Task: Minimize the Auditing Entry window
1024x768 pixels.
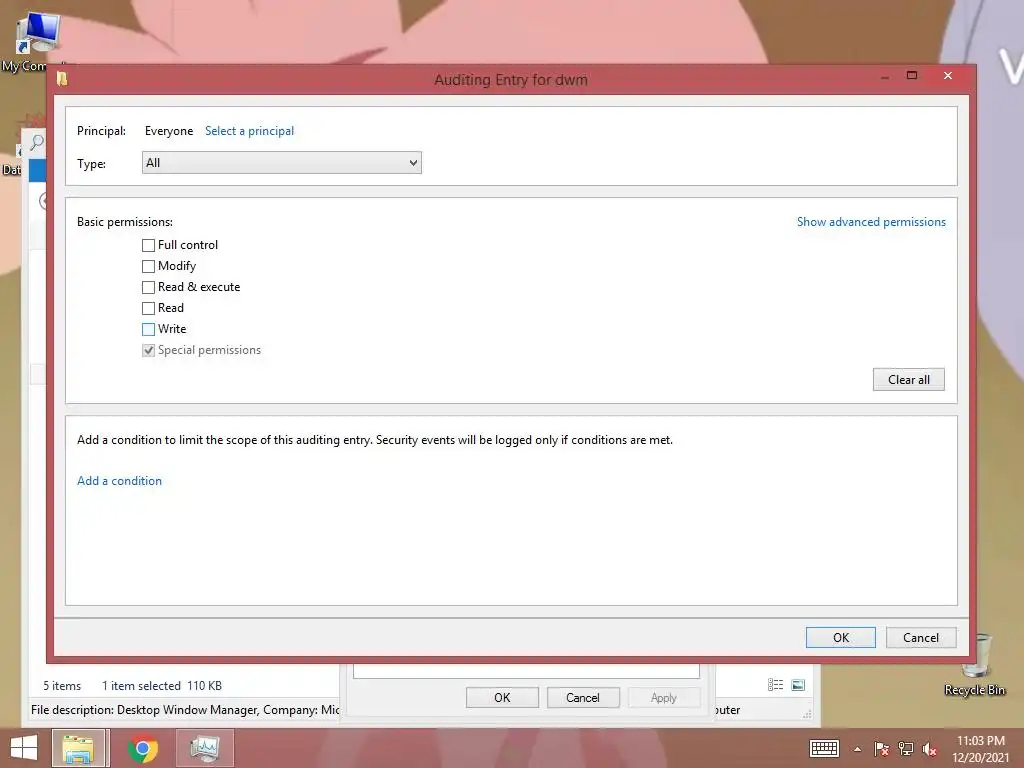Action: 885,77
